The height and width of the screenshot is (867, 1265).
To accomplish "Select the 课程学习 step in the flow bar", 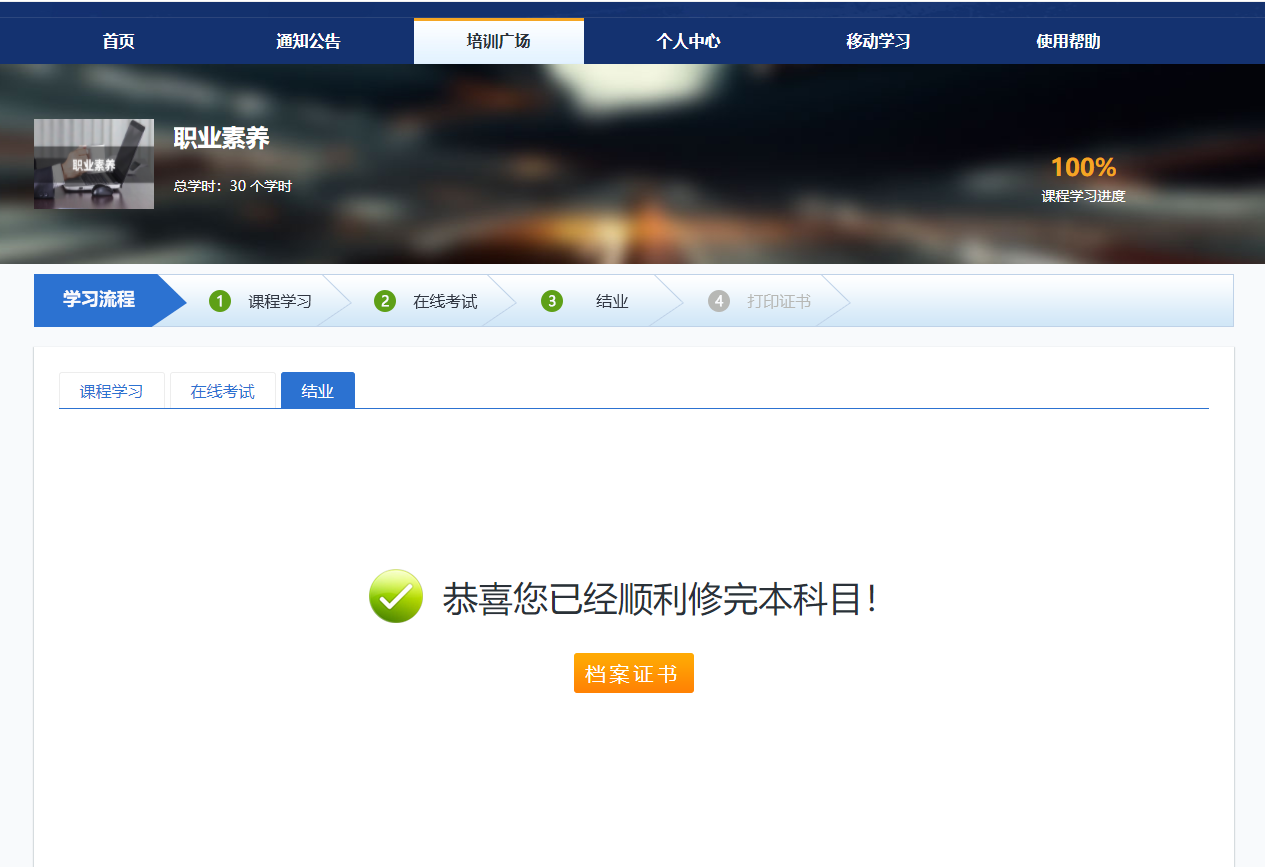I will point(280,301).
